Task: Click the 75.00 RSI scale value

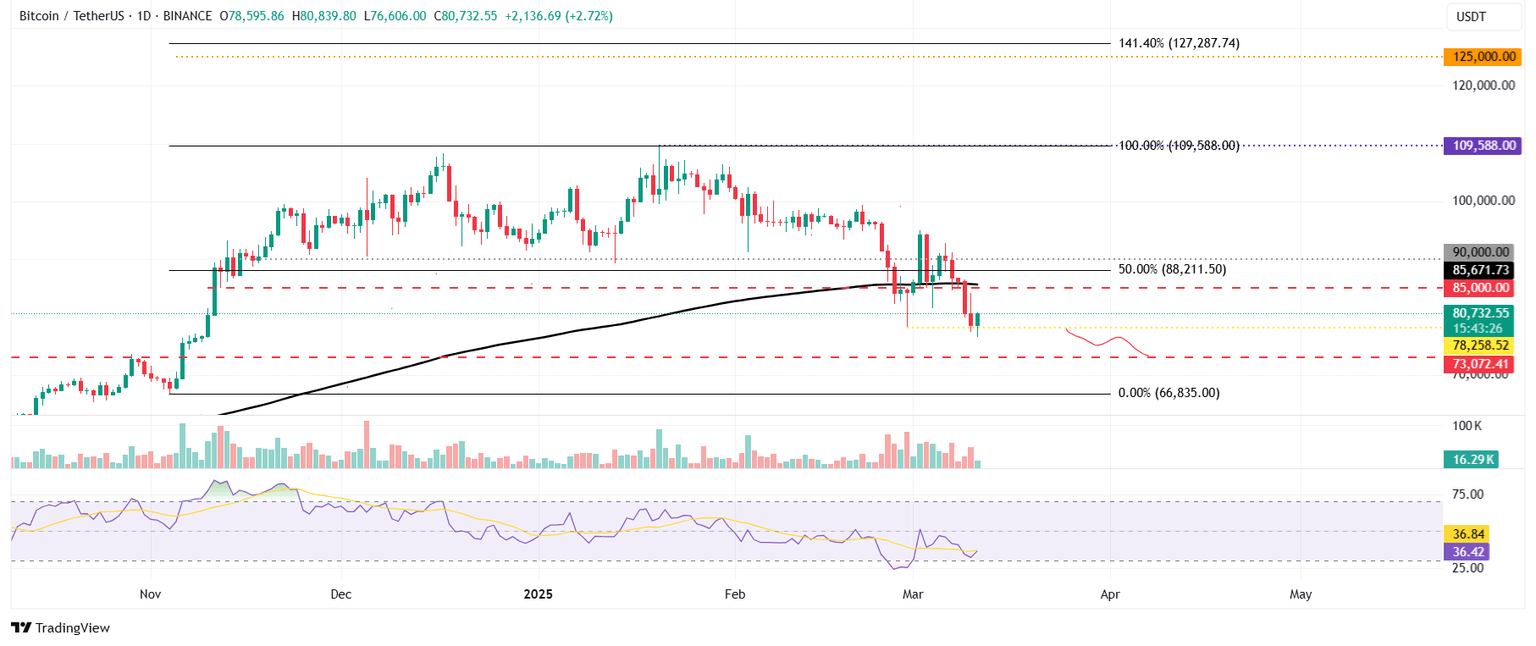Action: tap(1467, 494)
